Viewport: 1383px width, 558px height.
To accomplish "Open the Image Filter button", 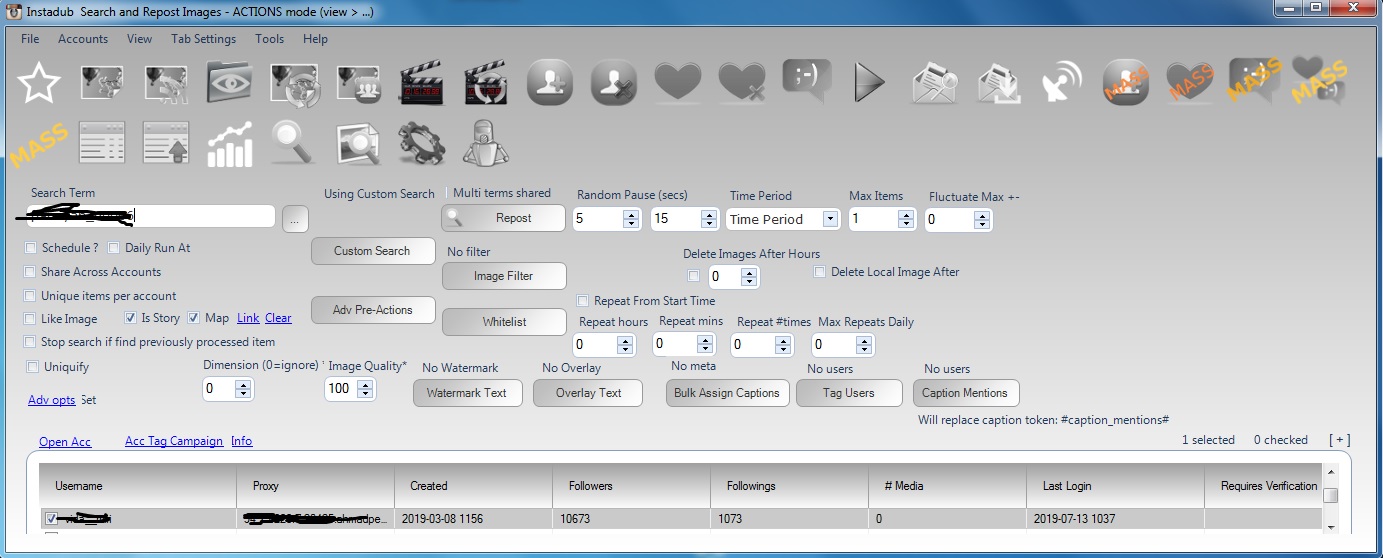I will click(503, 276).
